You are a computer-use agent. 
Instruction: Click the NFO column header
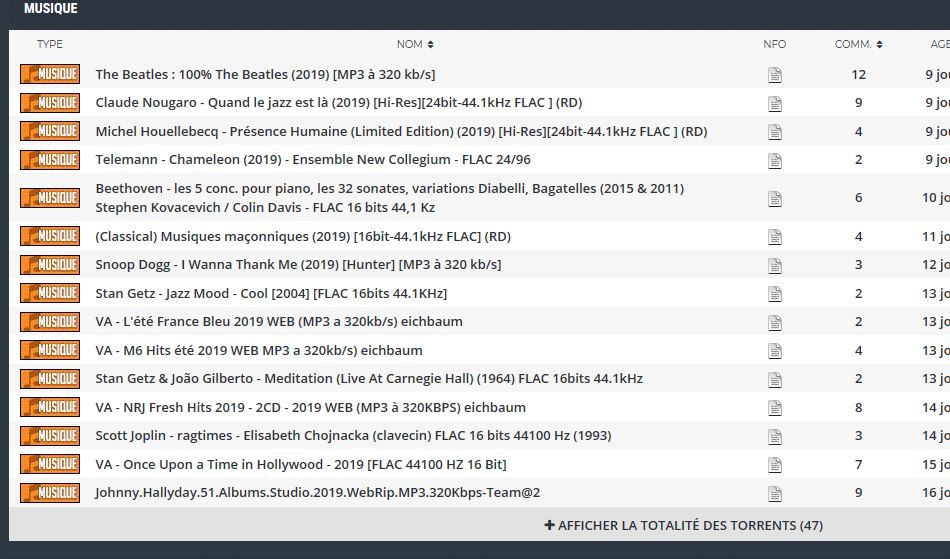click(x=774, y=44)
